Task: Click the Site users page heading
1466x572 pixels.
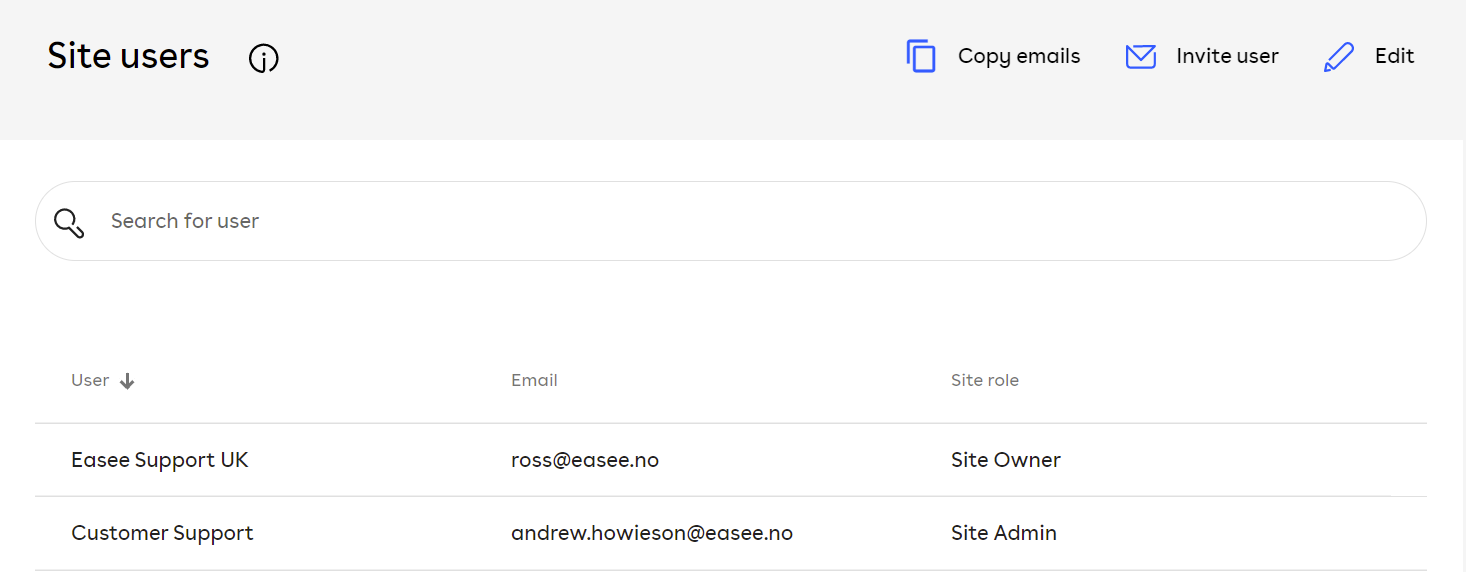Action: click(128, 56)
